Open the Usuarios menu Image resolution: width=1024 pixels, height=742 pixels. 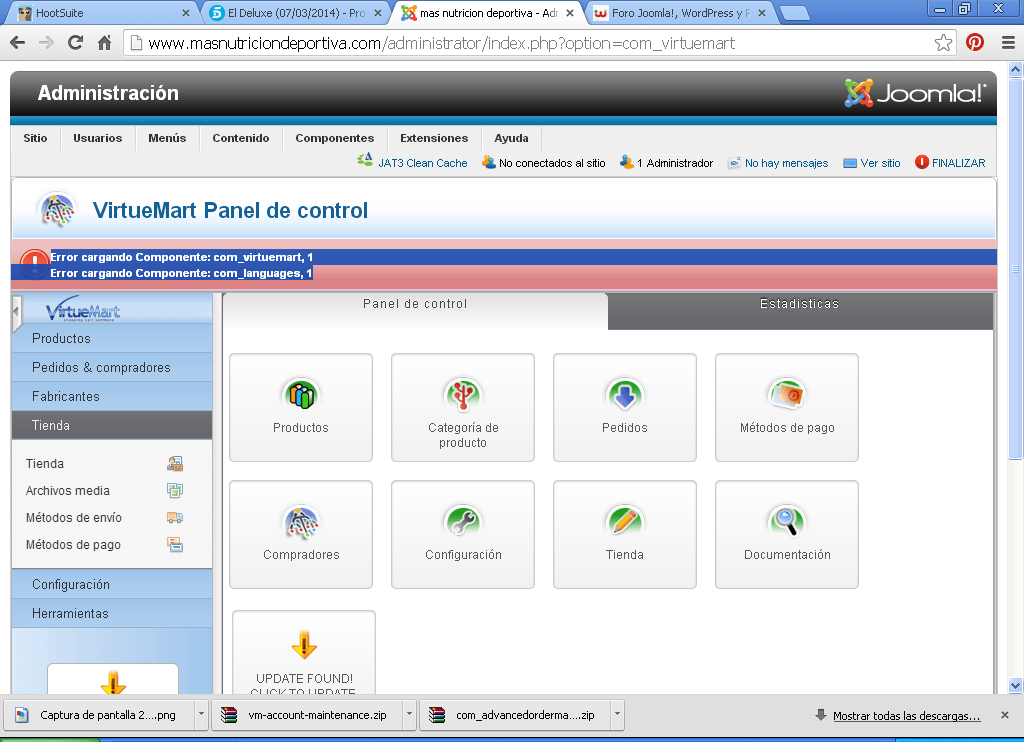(98, 138)
